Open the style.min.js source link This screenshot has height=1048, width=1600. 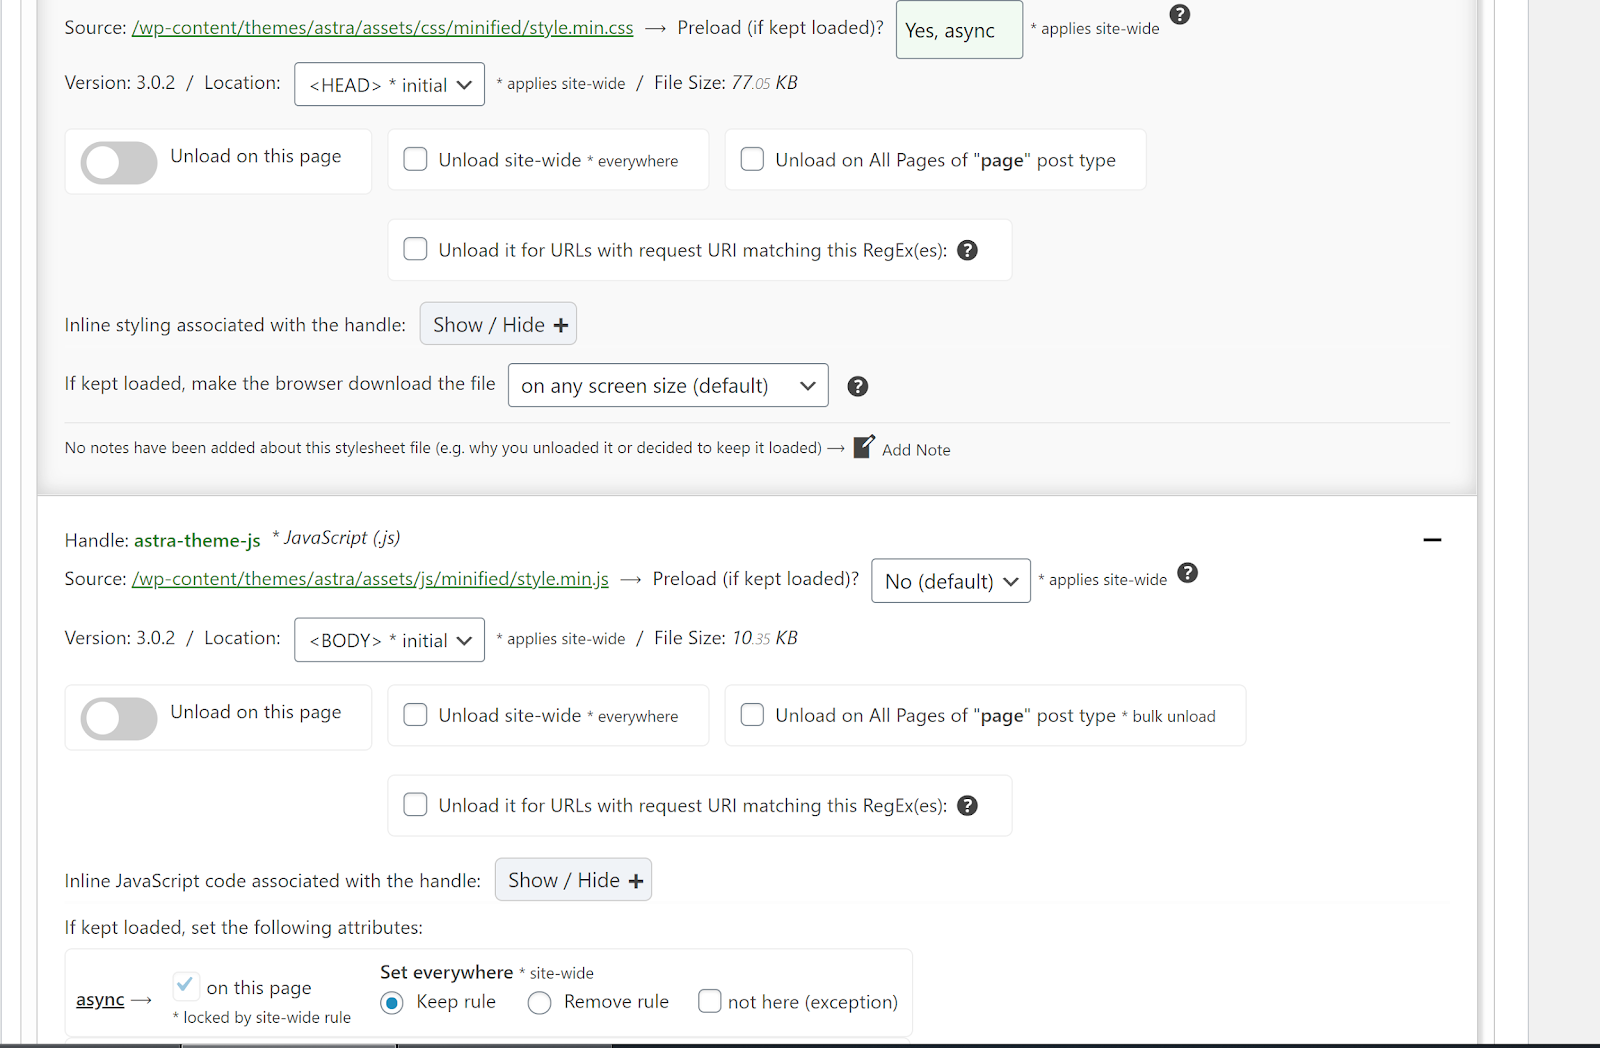click(370, 579)
